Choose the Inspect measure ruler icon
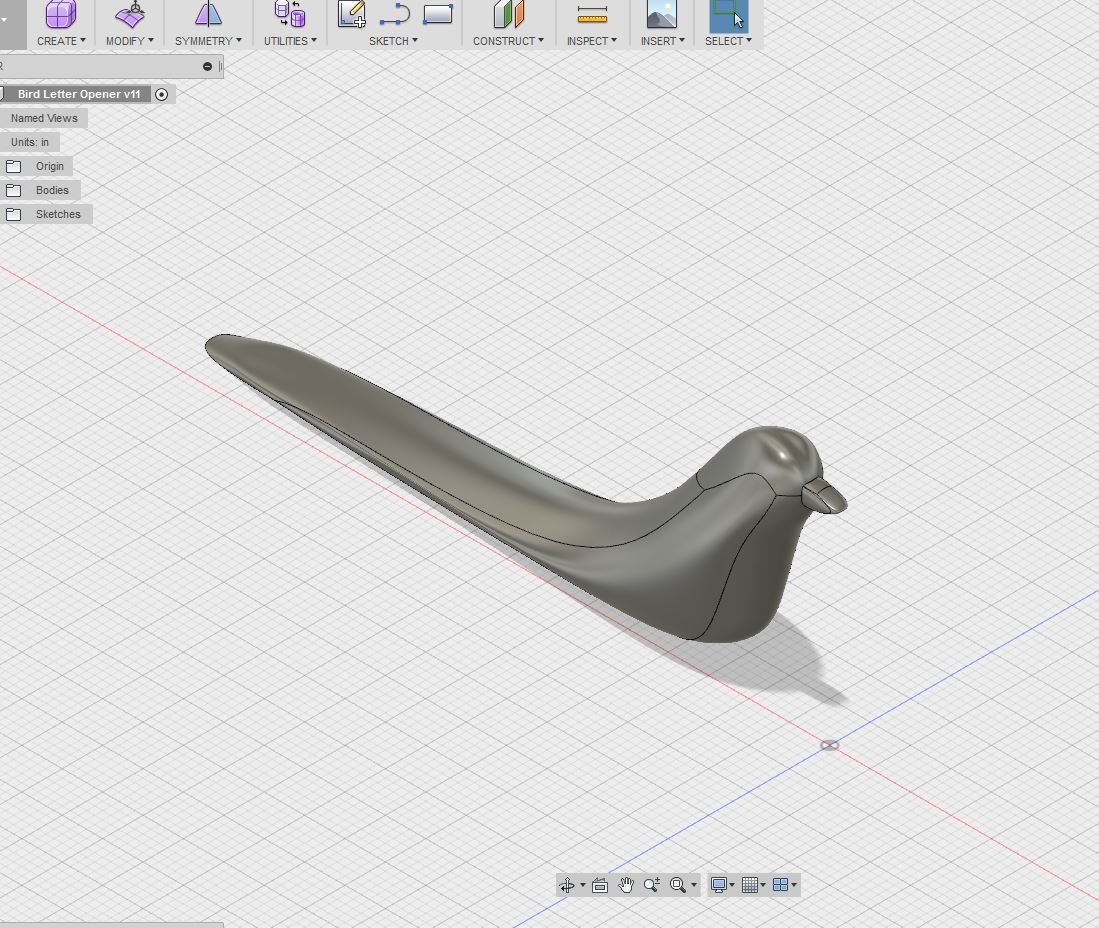The height and width of the screenshot is (928, 1099). pyautogui.click(x=592, y=14)
